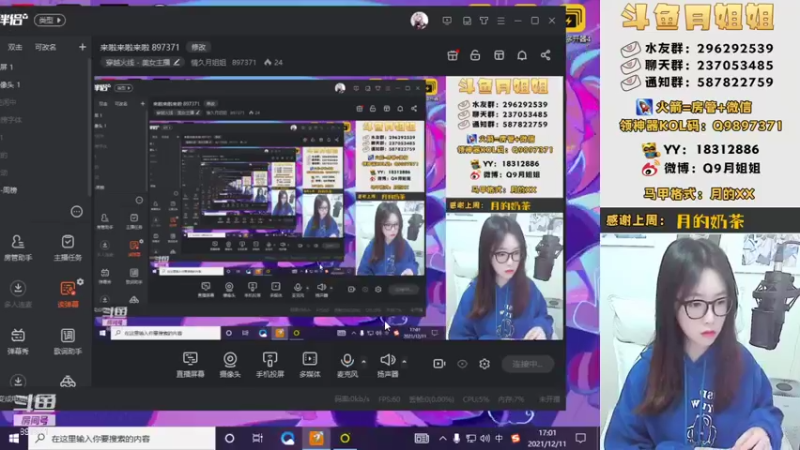Open the Windows action center notifications icon
This screenshot has width=800, height=450.
pyautogui.click(x=581, y=438)
